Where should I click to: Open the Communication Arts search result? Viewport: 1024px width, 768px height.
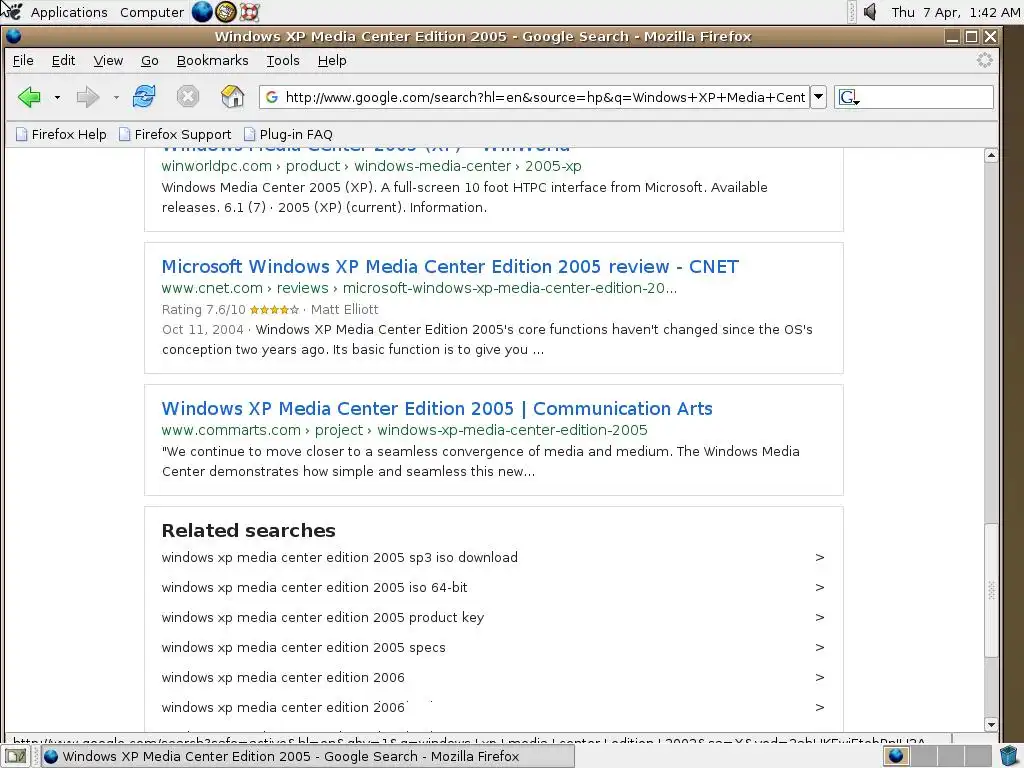click(x=437, y=409)
